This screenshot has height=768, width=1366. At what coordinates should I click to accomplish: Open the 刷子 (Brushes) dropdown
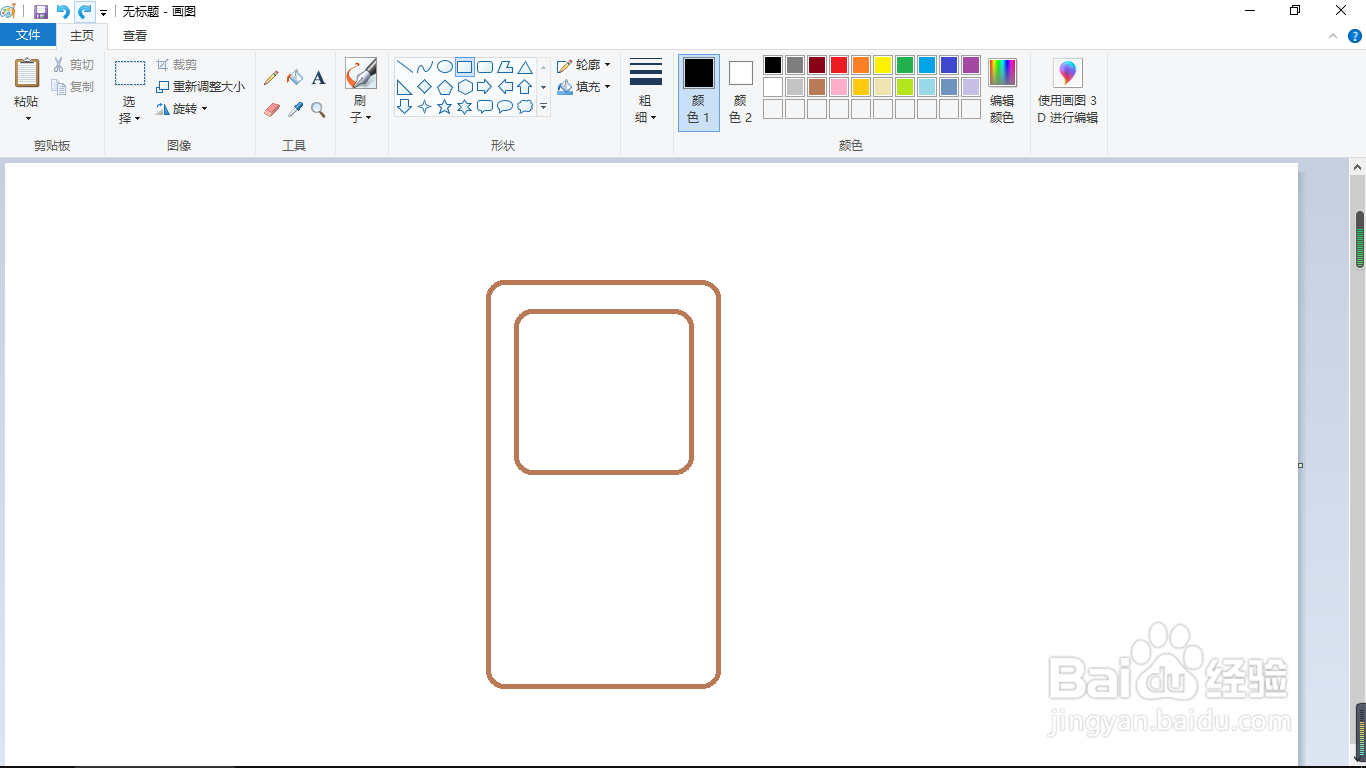360,109
